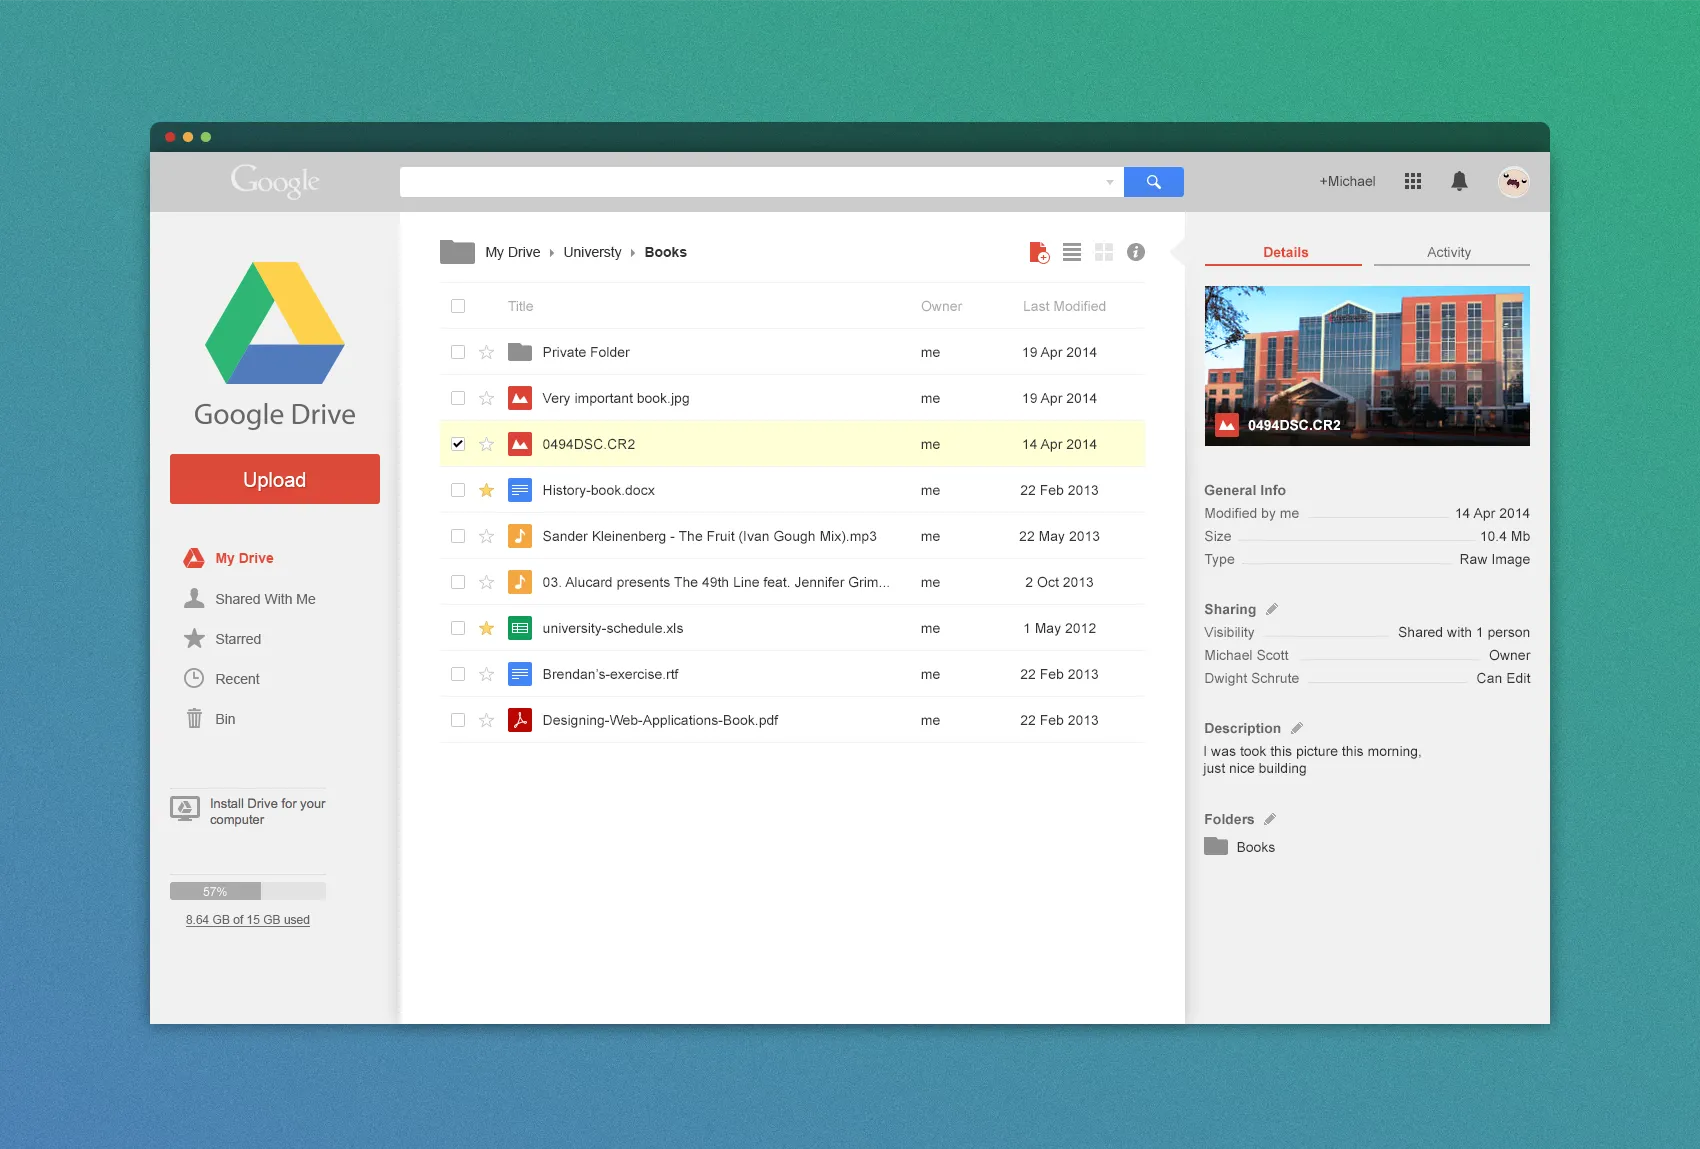This screenshot has height=1149, width=1700.
Task: Check the university-schedule.xls checkbox
Action: point(458,628)
